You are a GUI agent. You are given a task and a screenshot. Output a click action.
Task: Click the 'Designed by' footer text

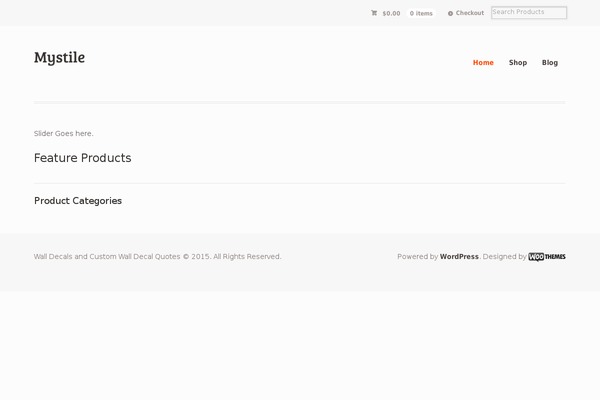(504, 256)
